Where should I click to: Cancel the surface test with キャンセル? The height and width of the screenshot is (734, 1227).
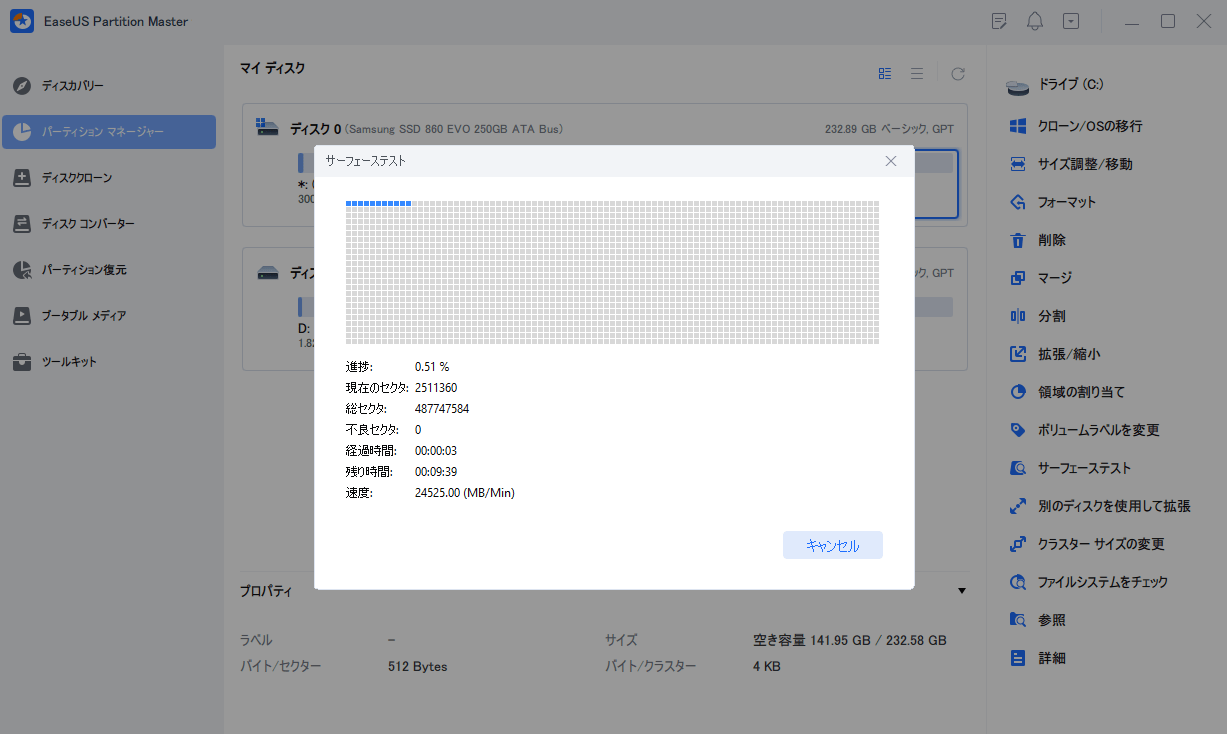pyautogui.click(x=833, y=545)
